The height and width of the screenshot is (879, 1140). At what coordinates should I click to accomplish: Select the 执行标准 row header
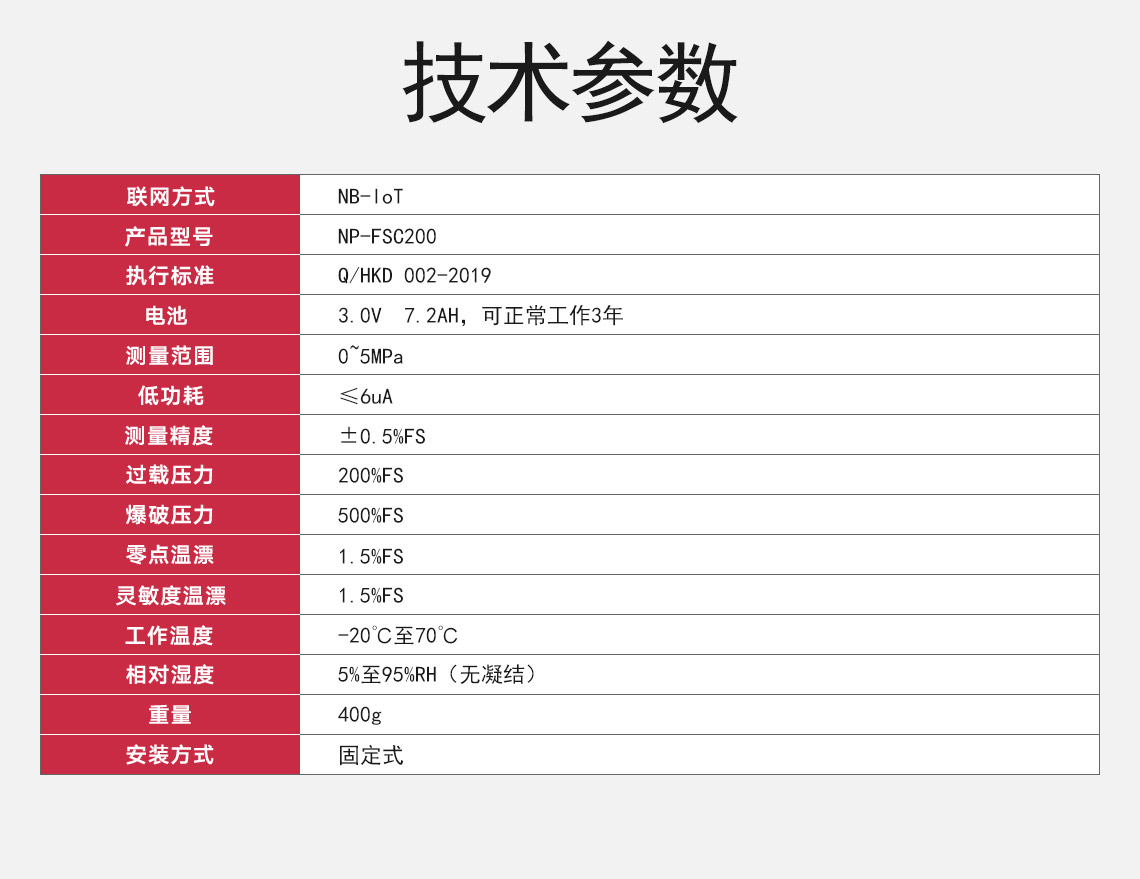point(170,275)
